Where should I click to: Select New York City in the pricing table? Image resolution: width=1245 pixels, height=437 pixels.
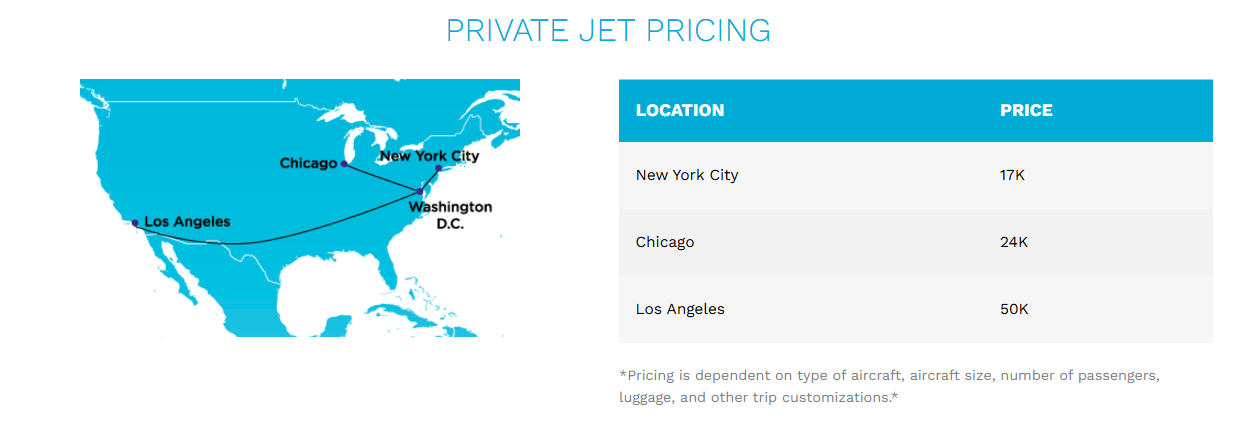coord(687,175)
